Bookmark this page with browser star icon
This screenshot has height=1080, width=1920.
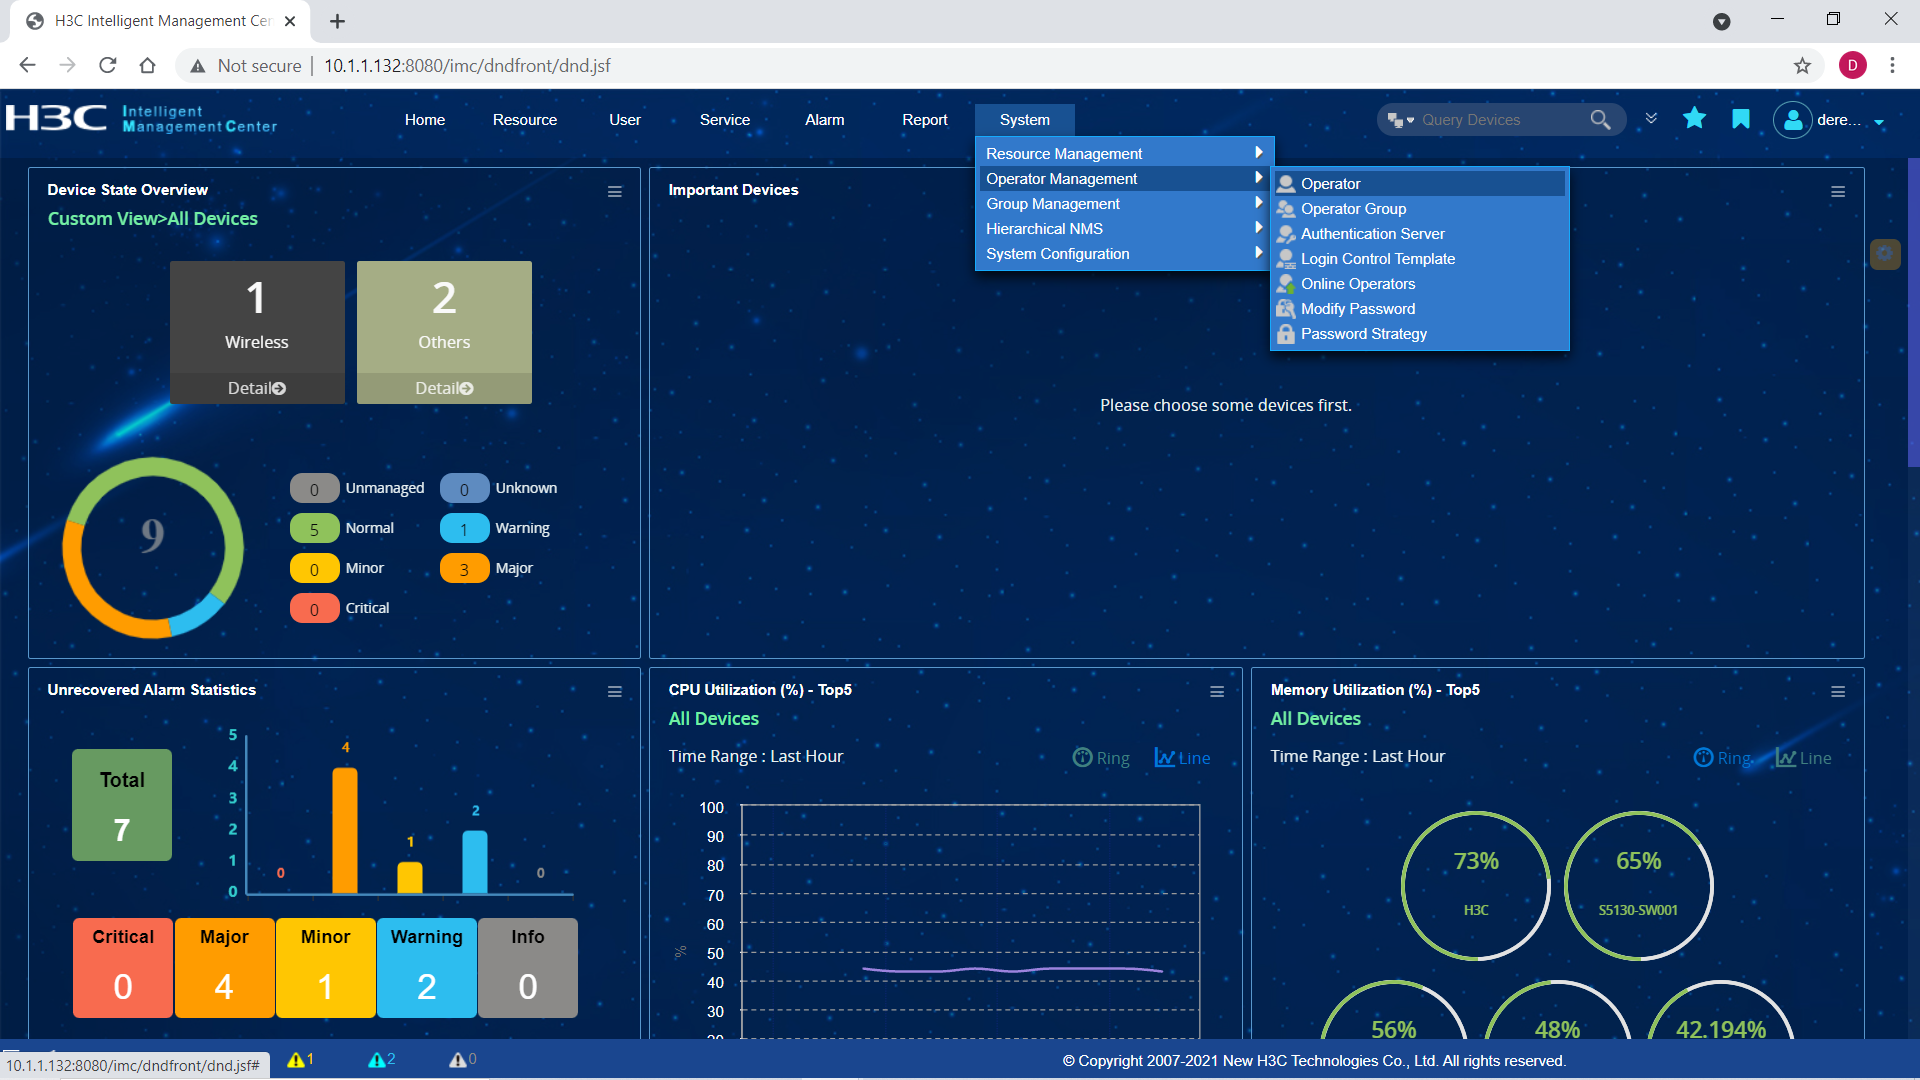click(x=1802, y=66)
